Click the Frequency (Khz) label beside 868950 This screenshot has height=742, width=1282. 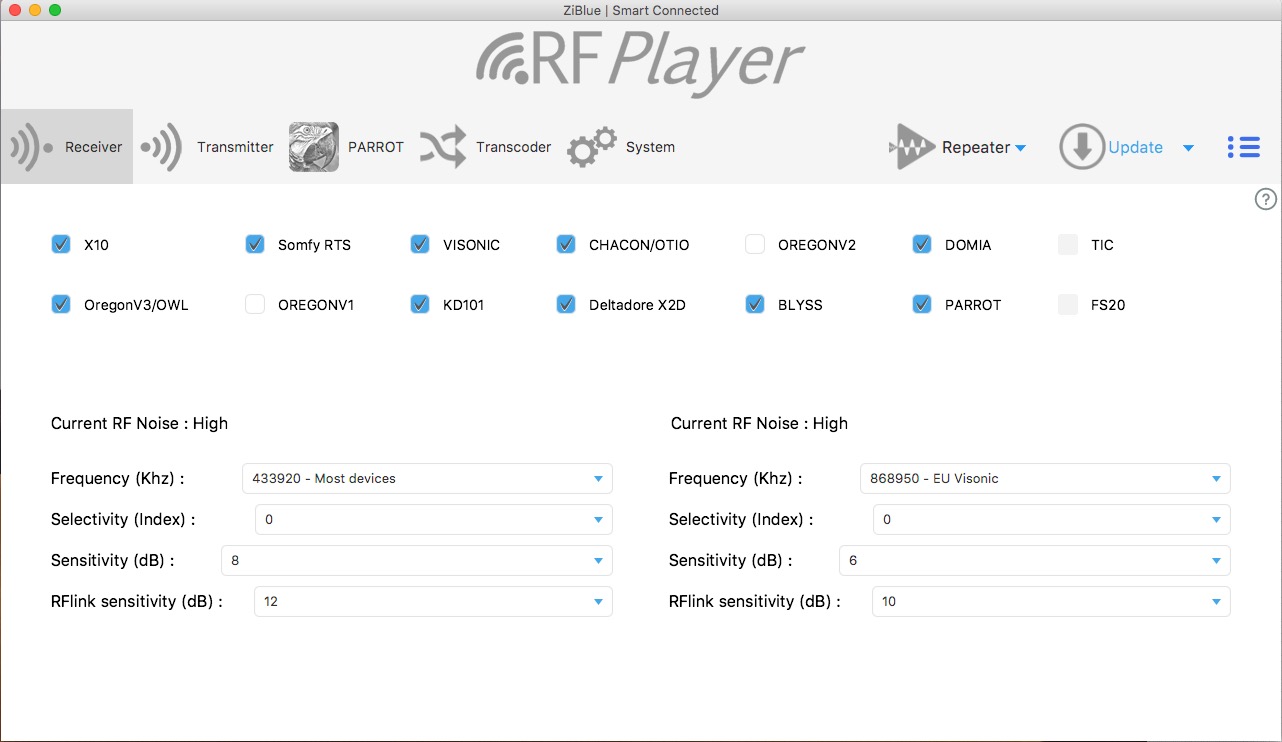coord(736,478)
